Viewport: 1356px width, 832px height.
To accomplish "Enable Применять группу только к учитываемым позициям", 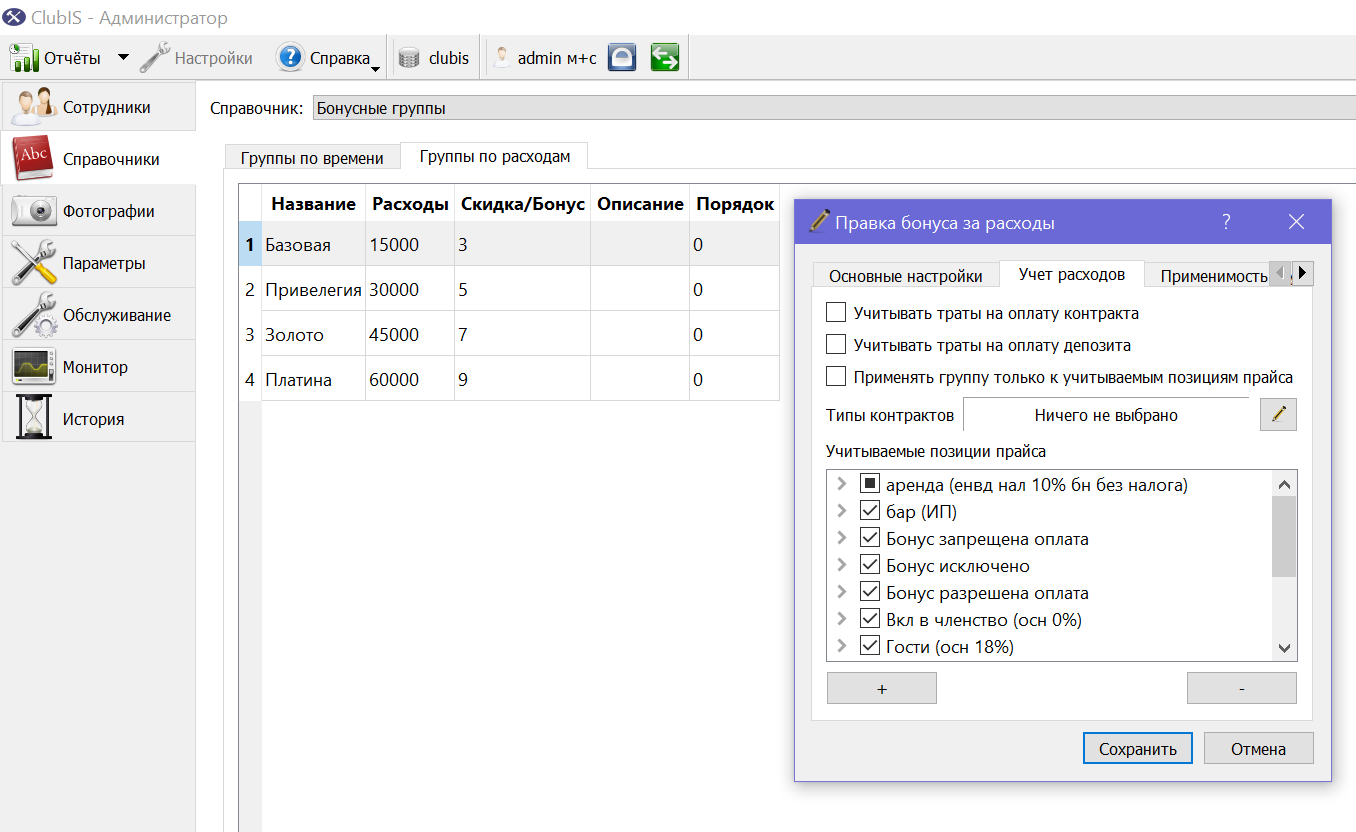I will coord(836,377).
